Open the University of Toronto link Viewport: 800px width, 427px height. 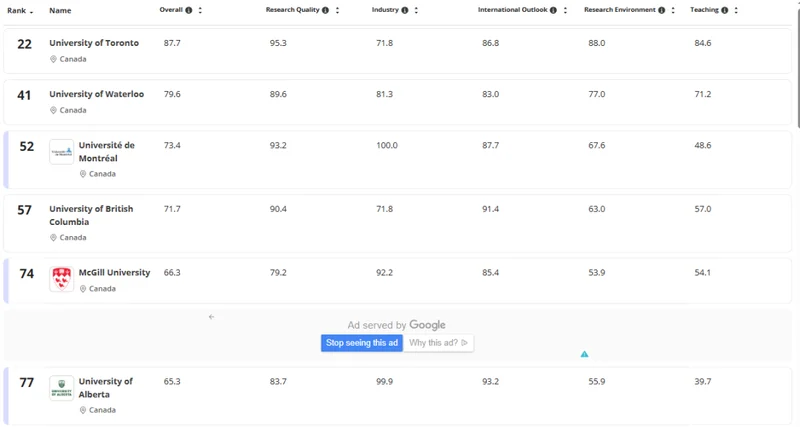coord(94,43)
